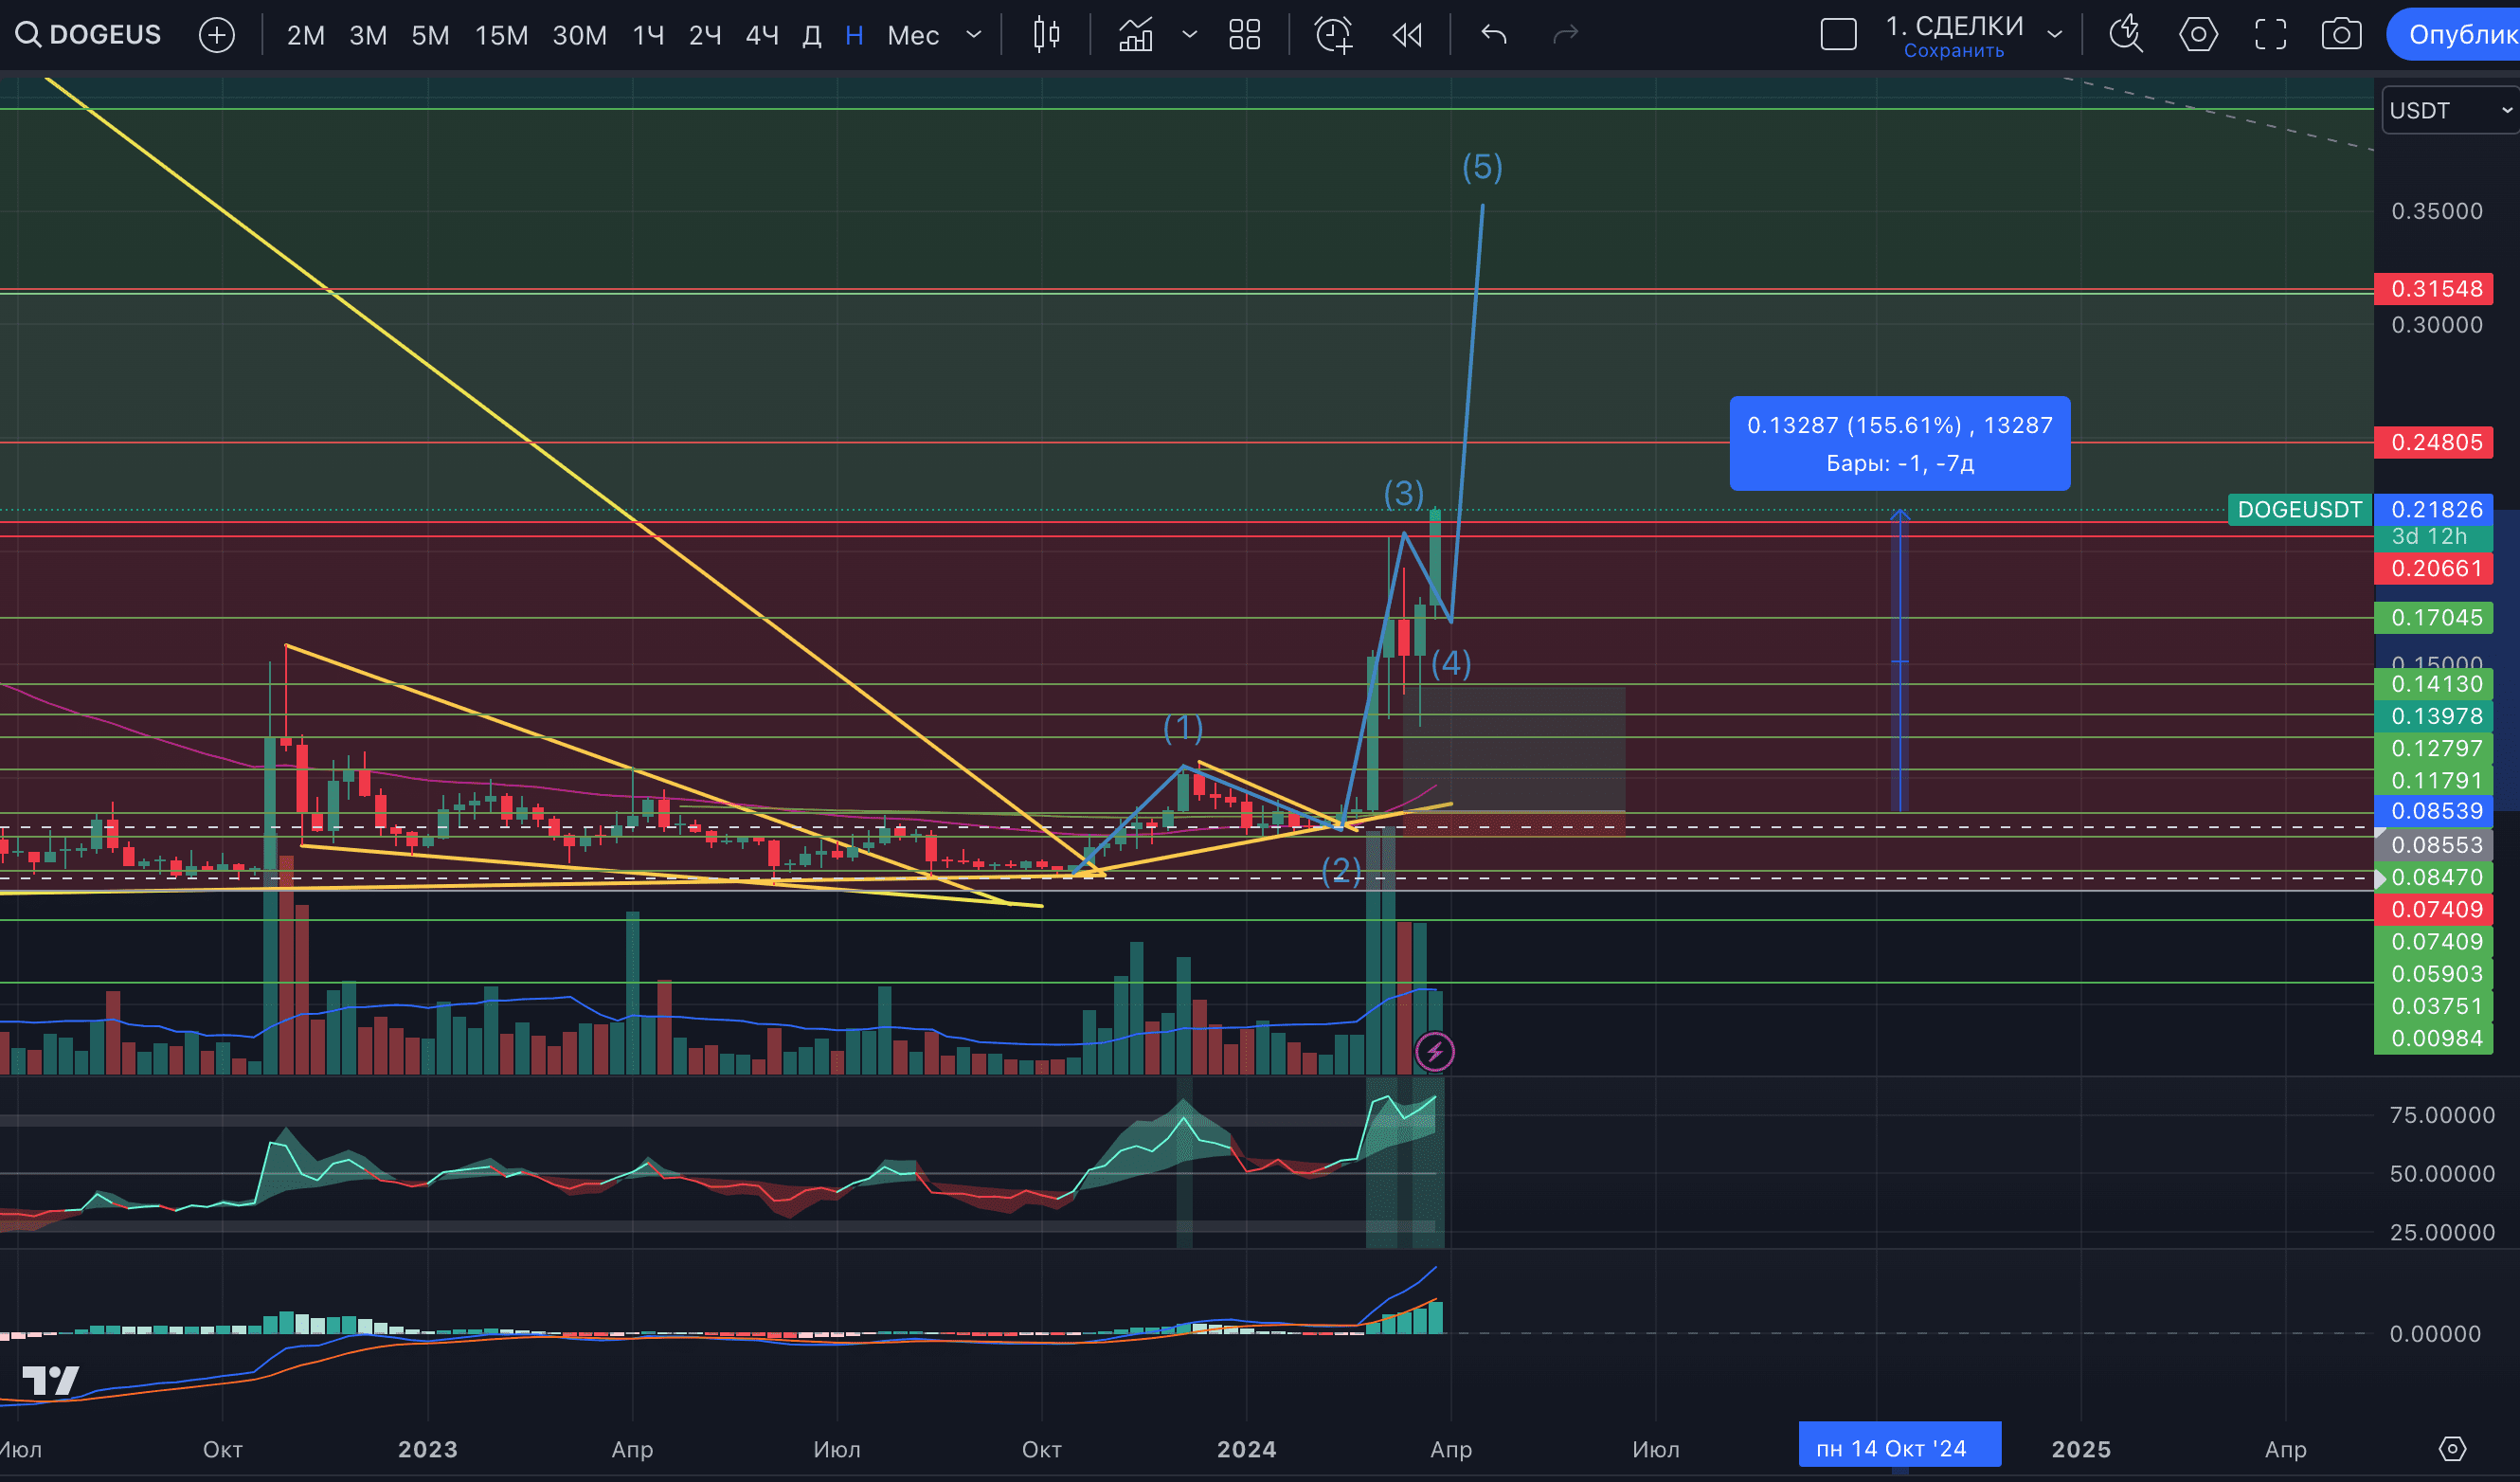Open the multi-chart layout selector icon
This screenshot has height=1482, width=2520.
coord(1244,34)
